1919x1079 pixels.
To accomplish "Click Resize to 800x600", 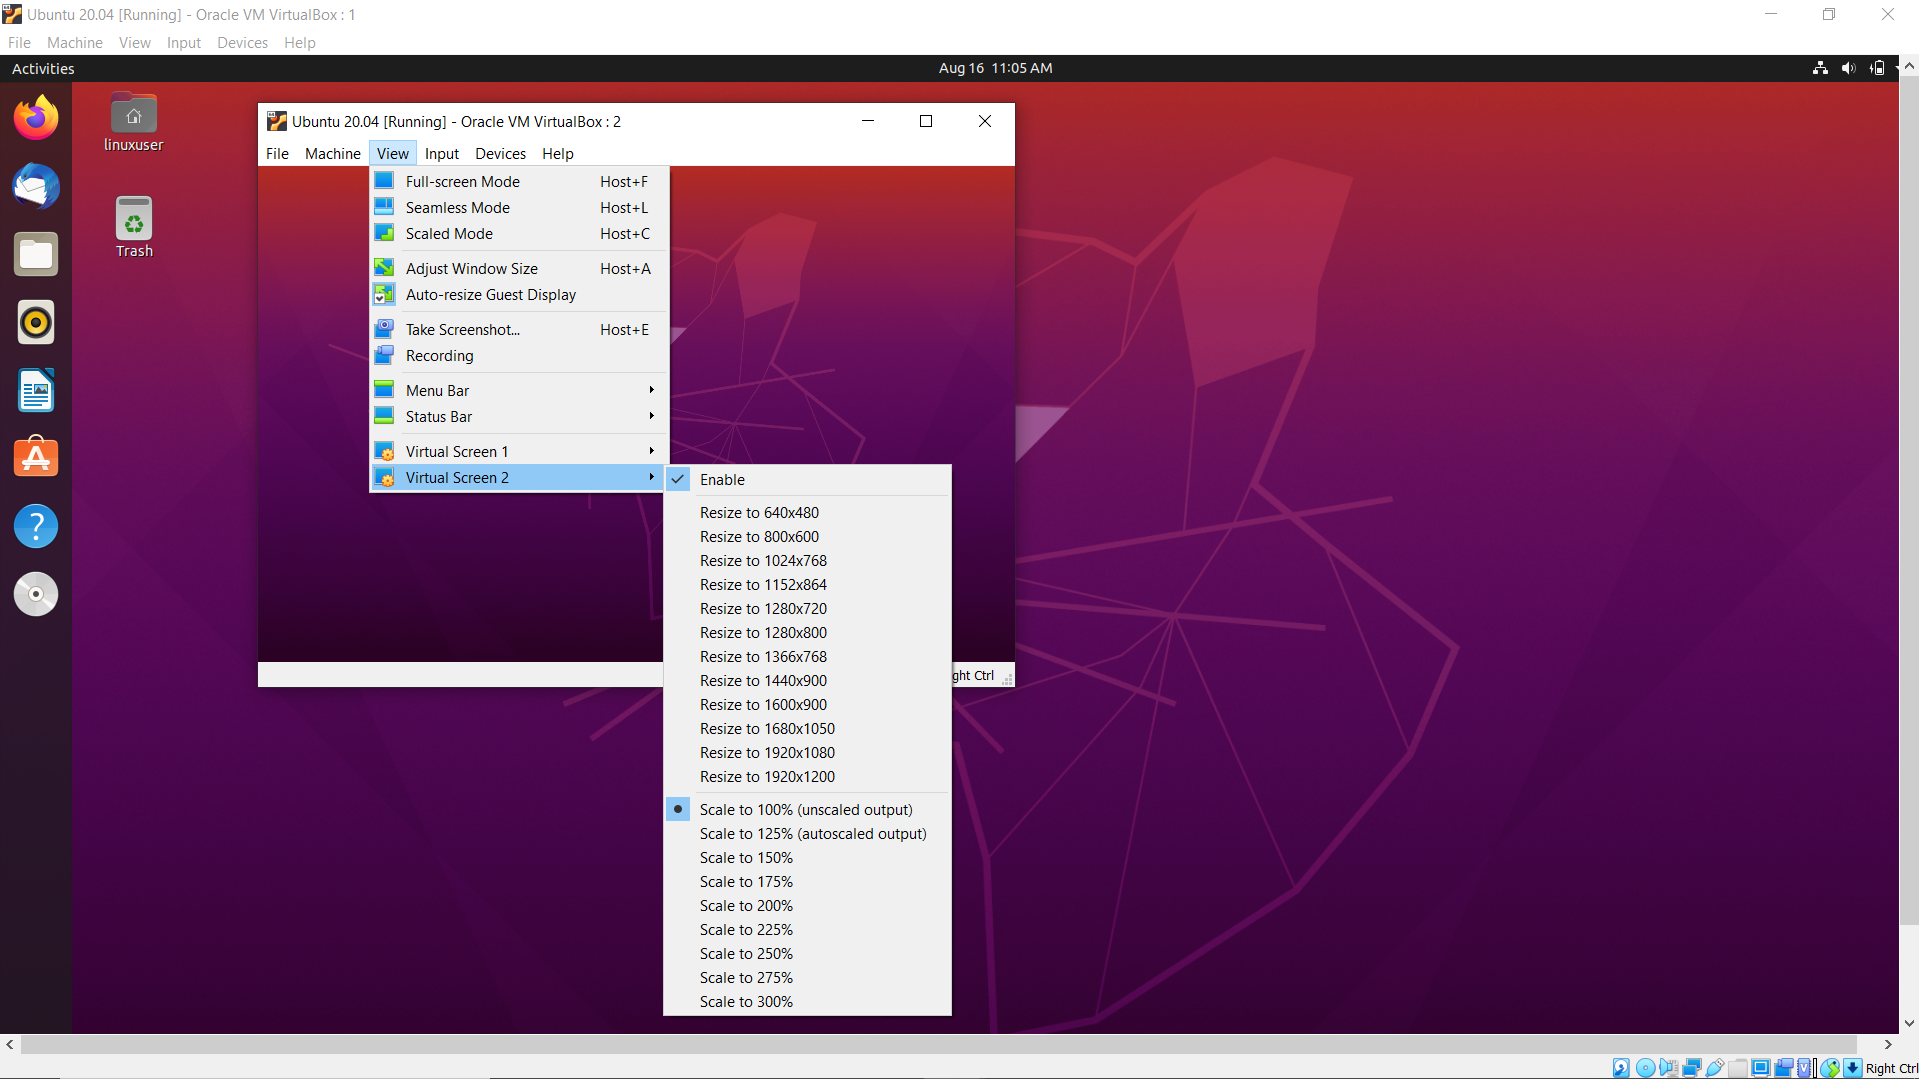I will coord(807,536).
